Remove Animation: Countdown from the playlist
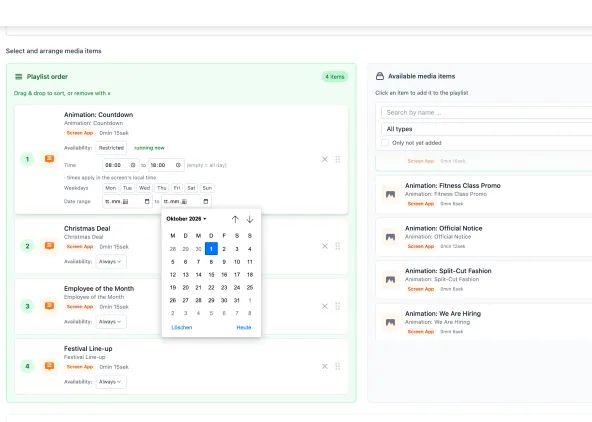 325,159
